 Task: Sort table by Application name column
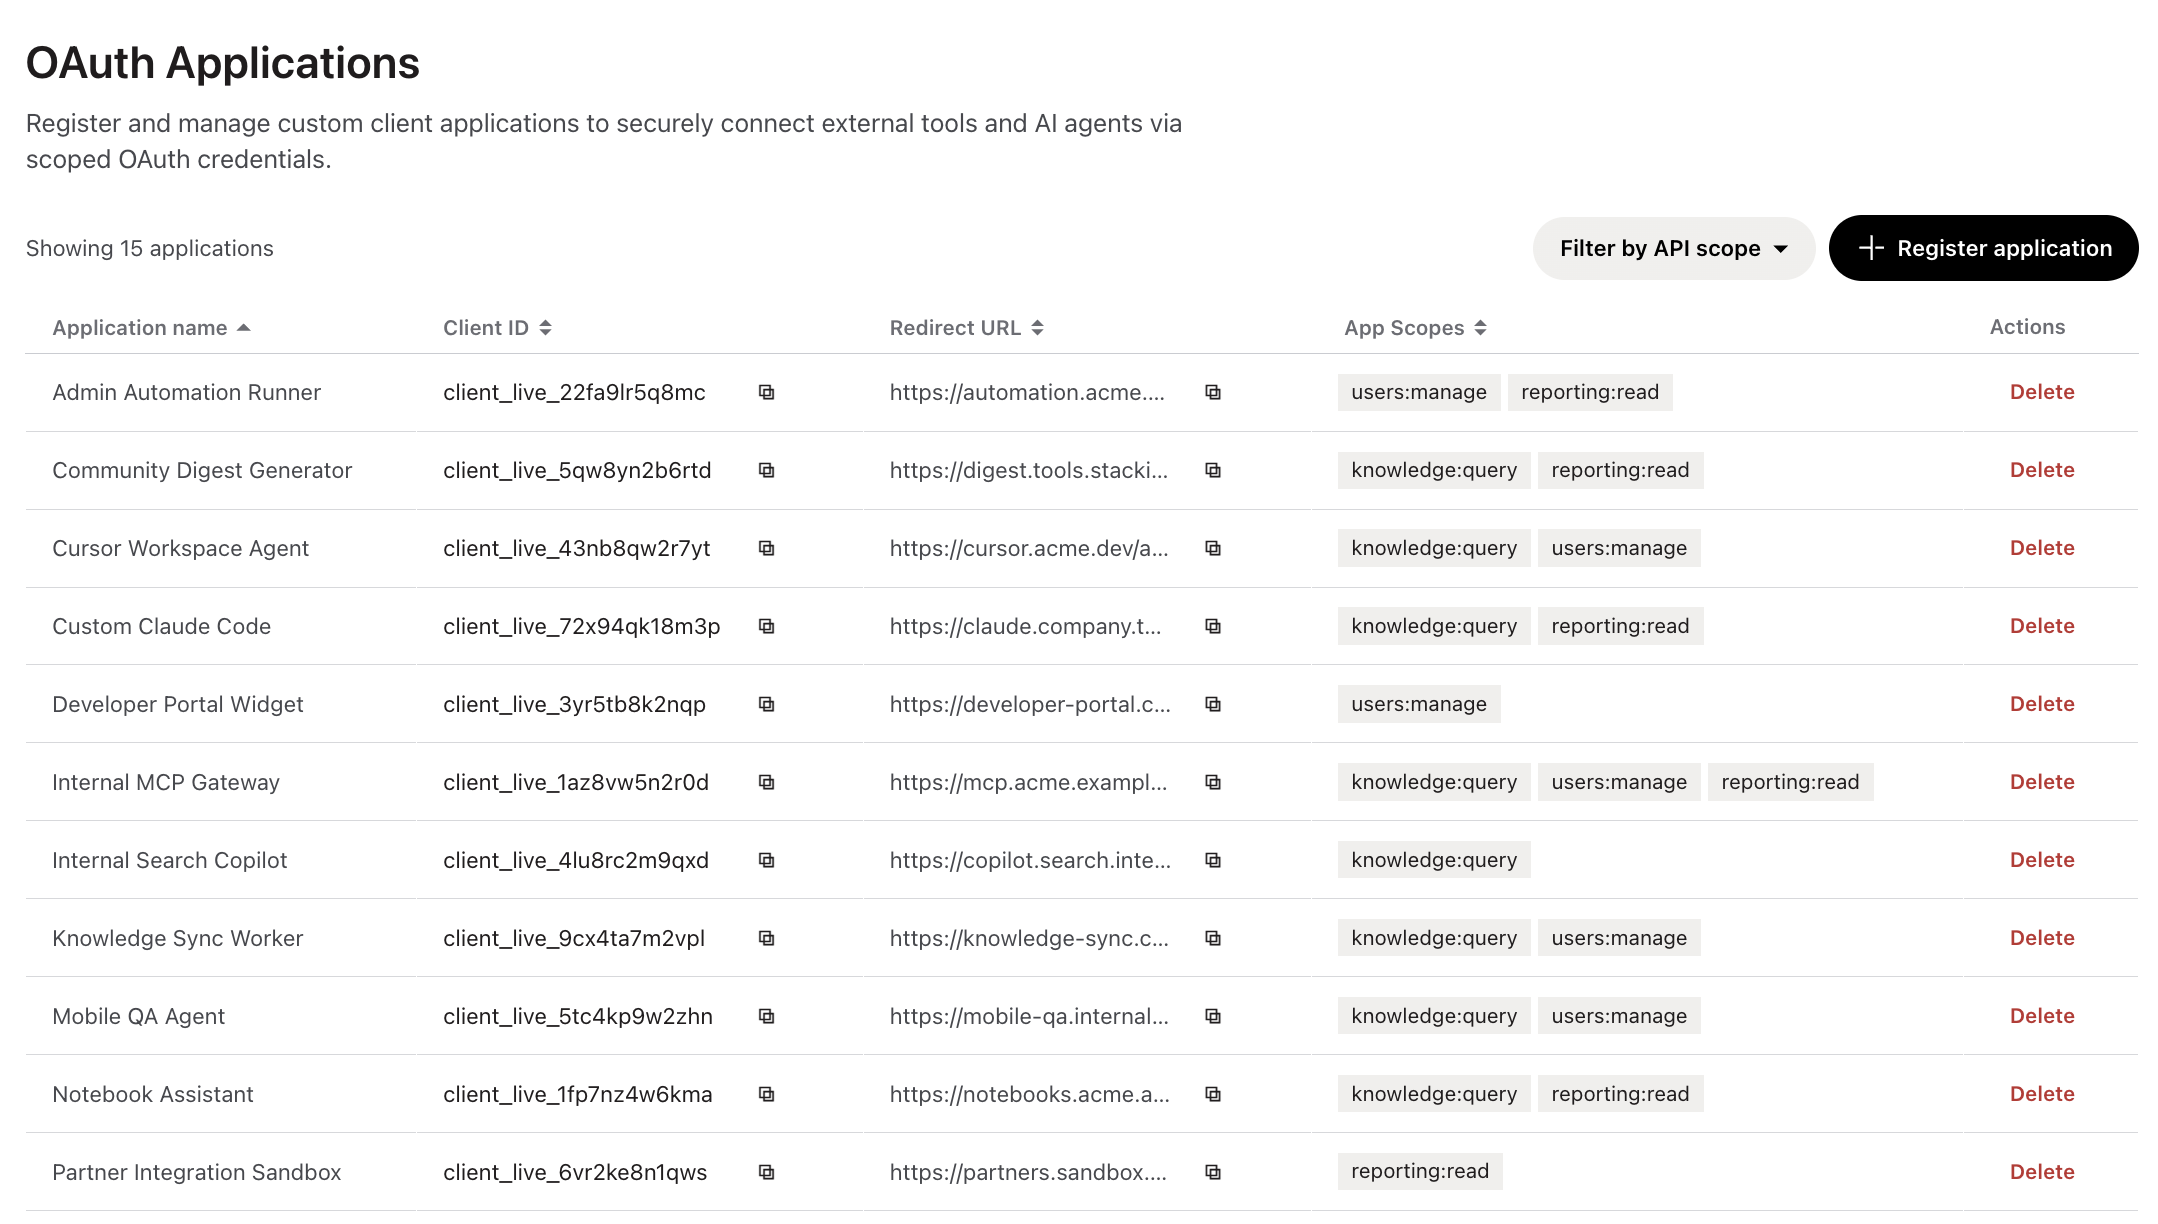point(151,328)
